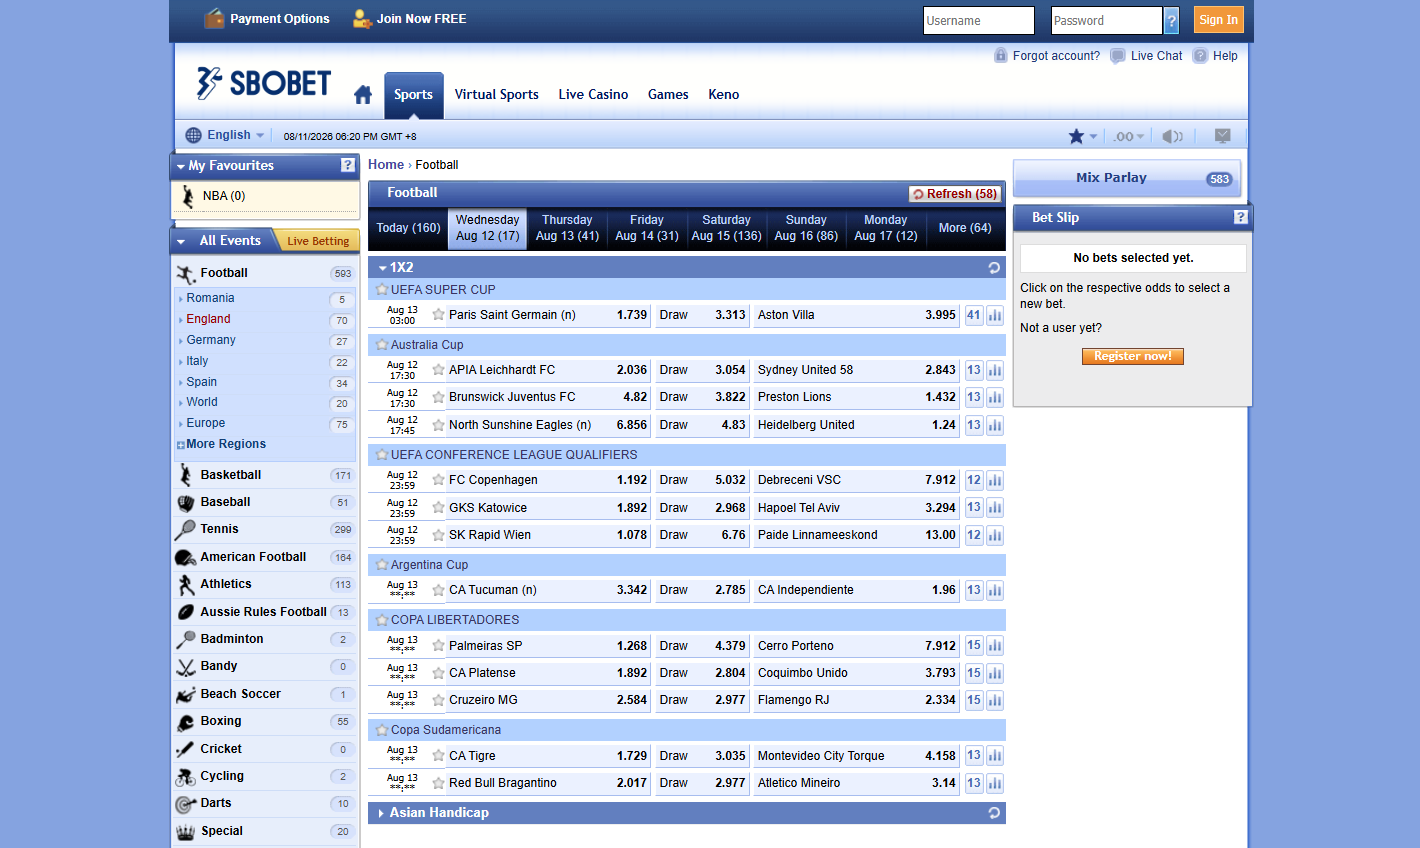
Task: Click Register now! button
Action: point(1132,356)
